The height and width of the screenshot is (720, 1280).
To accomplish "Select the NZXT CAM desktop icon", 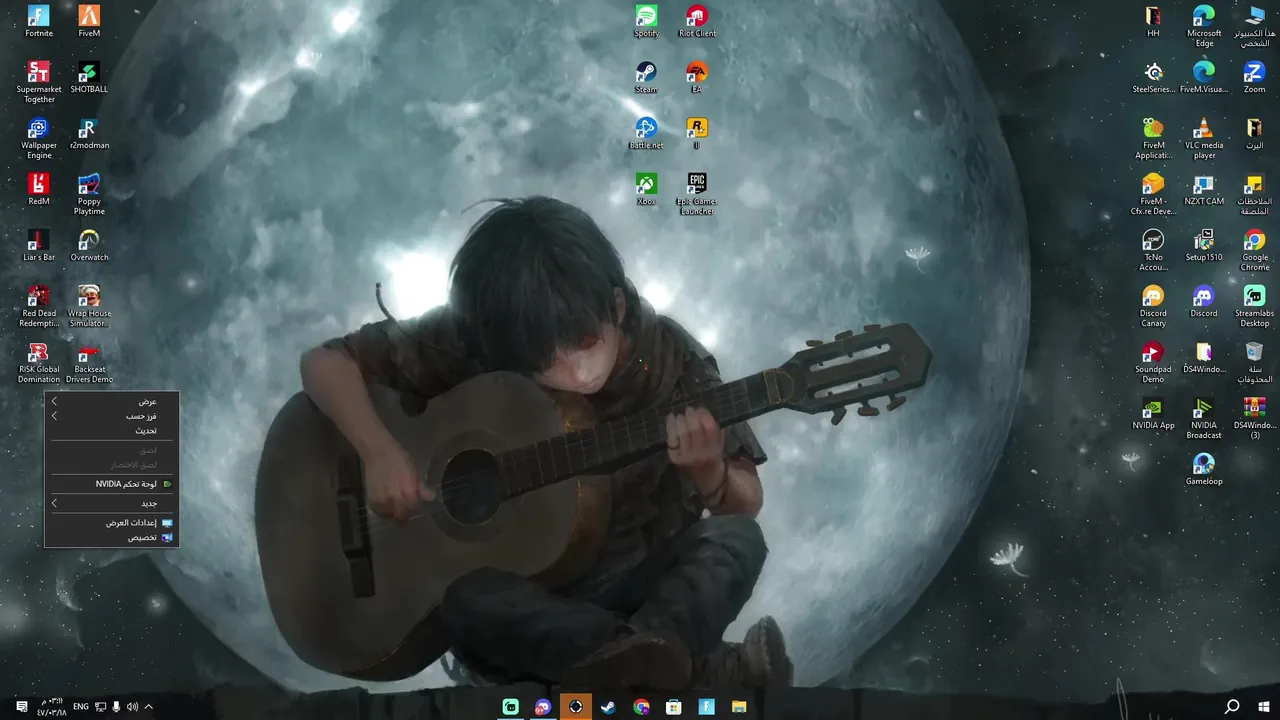I will tap(1204, 189).
